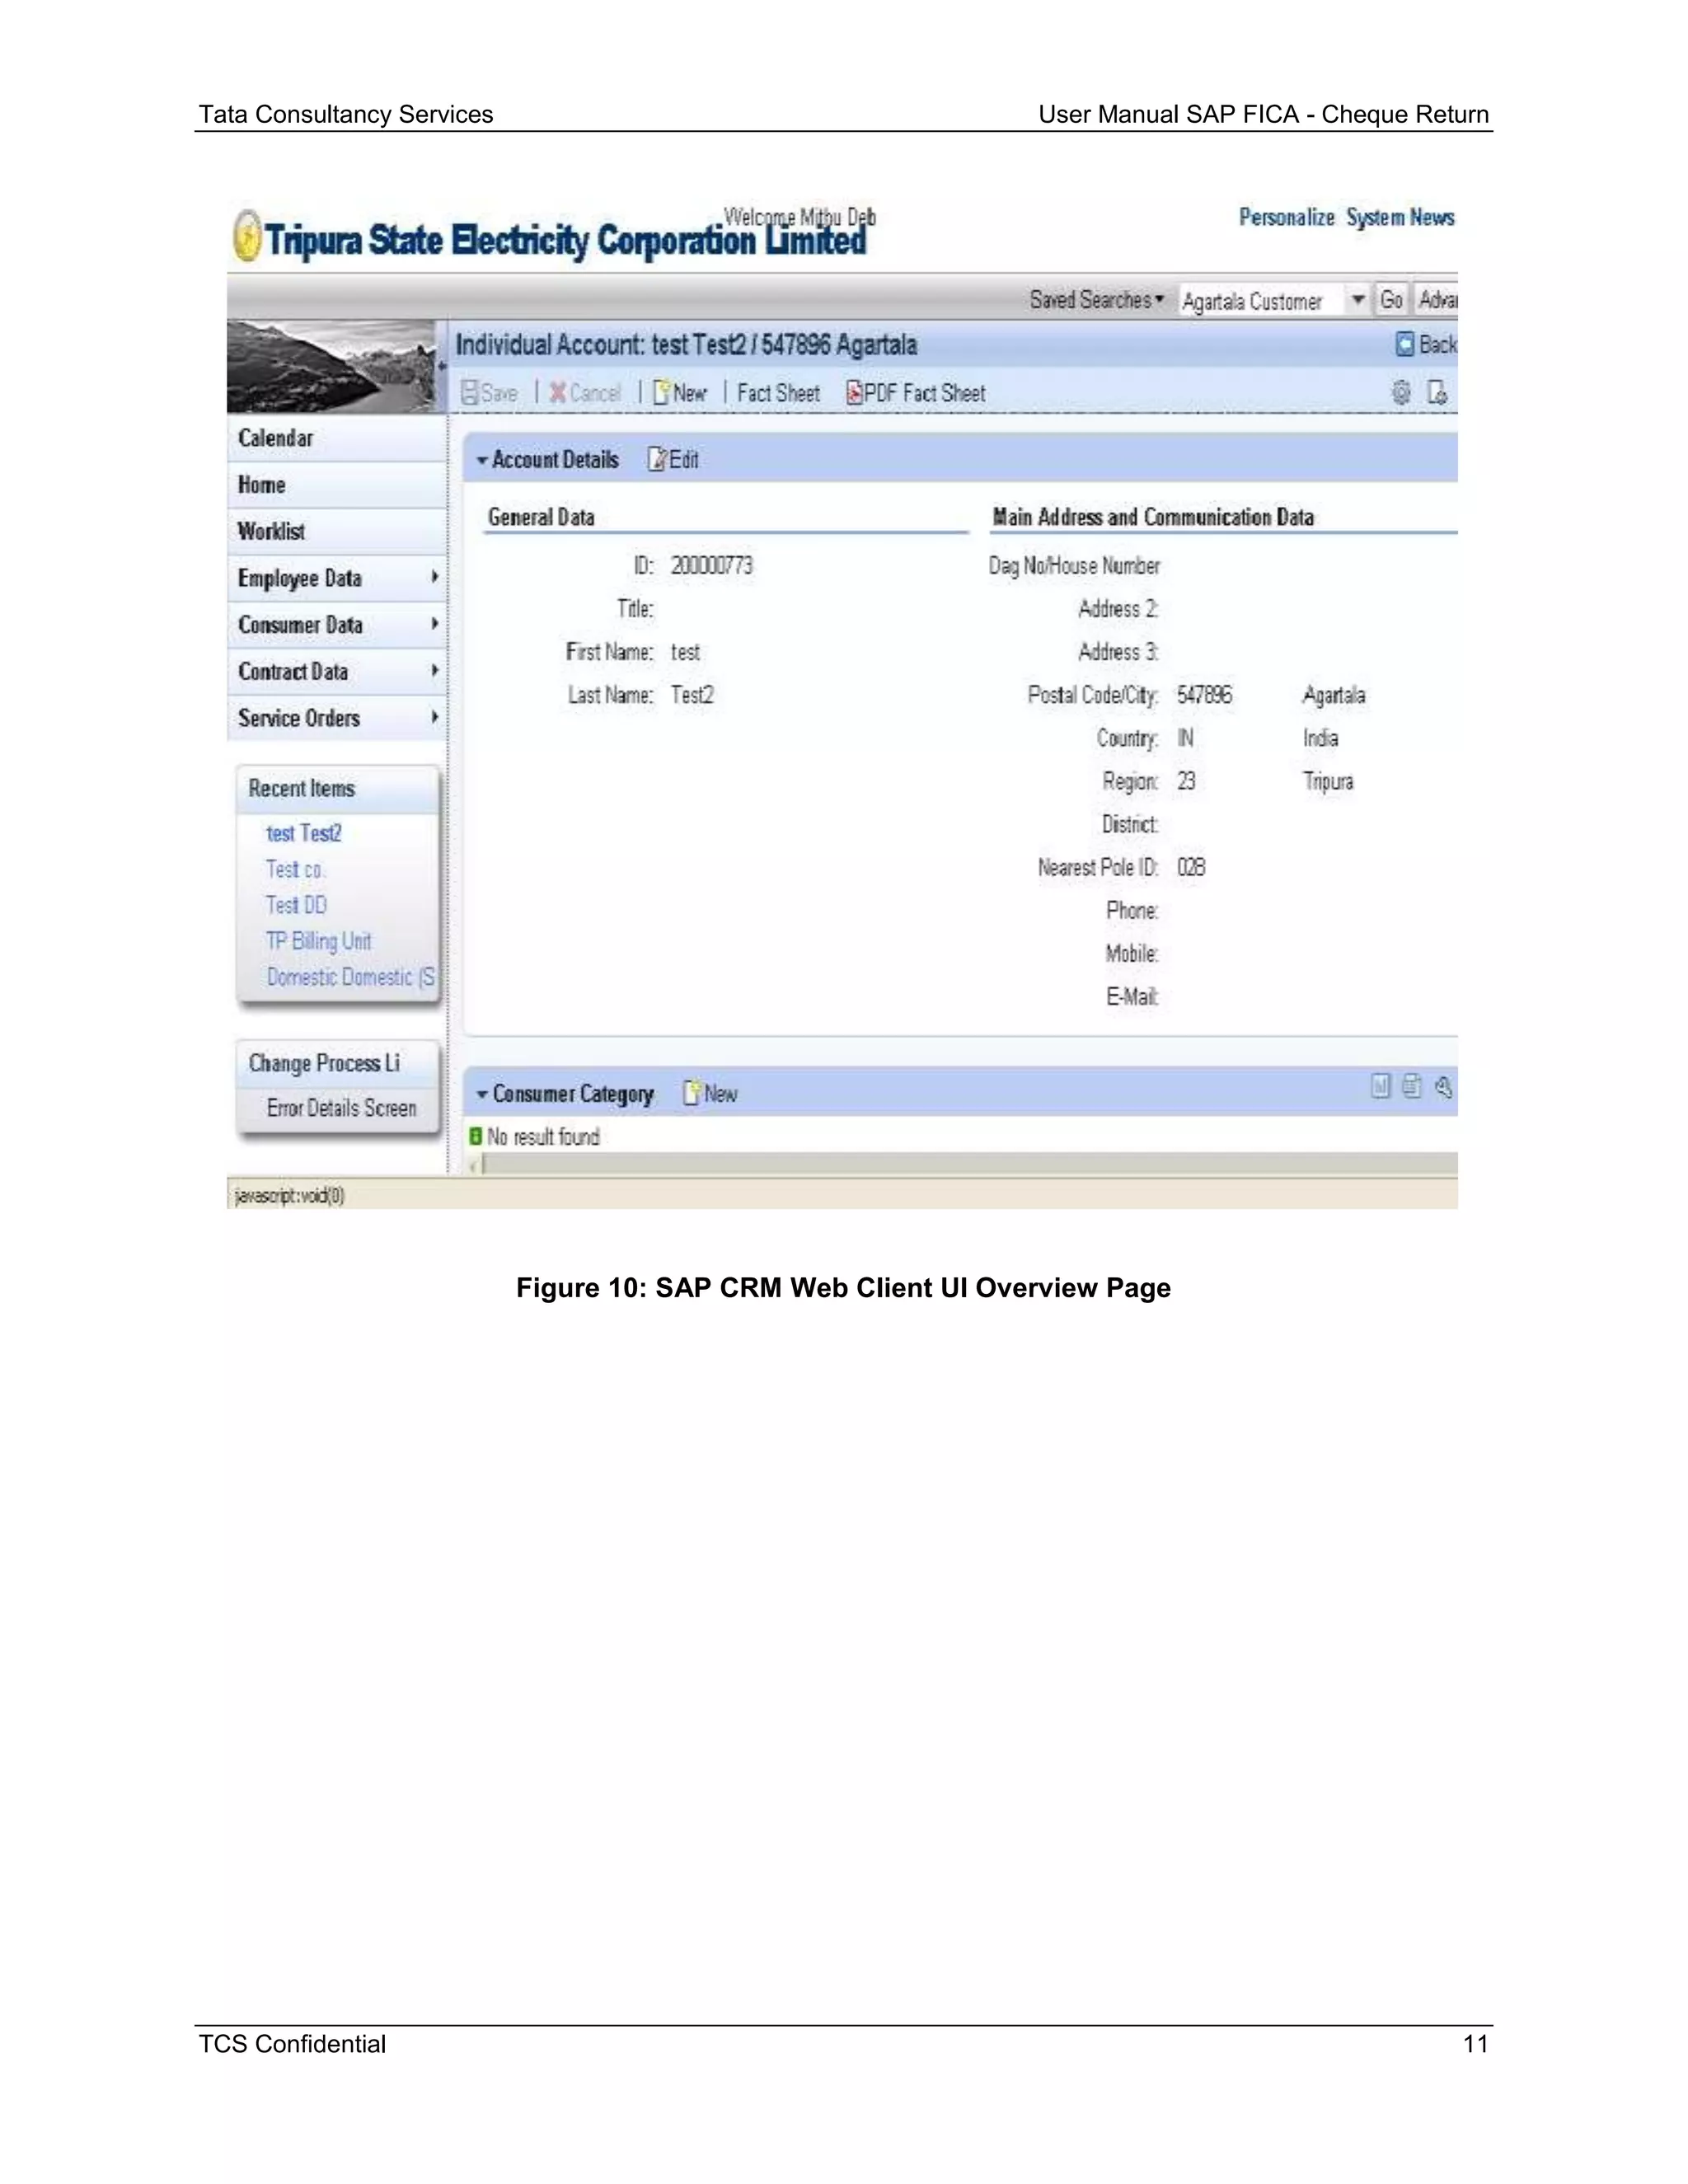The width and height of the screenshot is (1688, 2184).
Task: Open the Error Details Screen link
Action: pyautogui.click(x=341, y=1108)
